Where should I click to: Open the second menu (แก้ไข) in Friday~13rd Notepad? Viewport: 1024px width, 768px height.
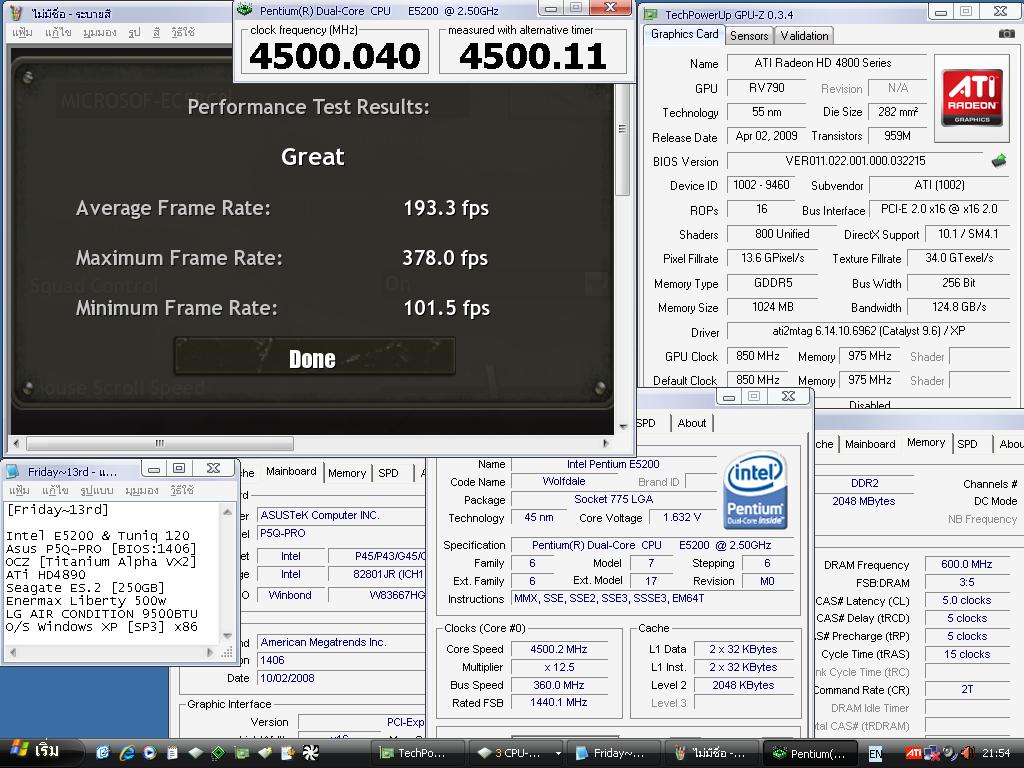(x=56, y=490)
